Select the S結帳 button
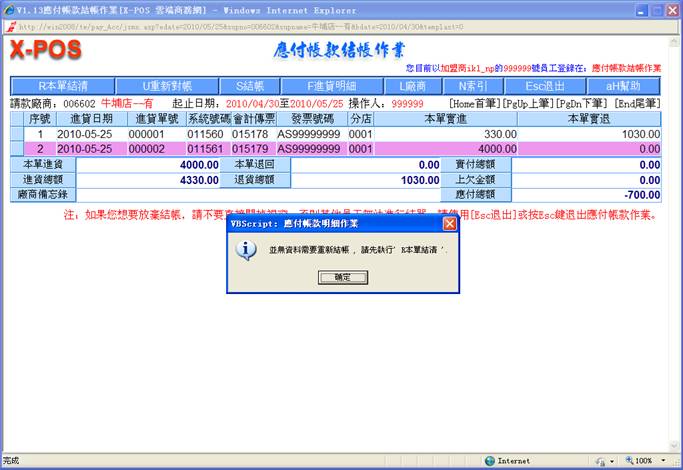Image resolution: width=683 pixels, height=470 pixels. [237, 86]
